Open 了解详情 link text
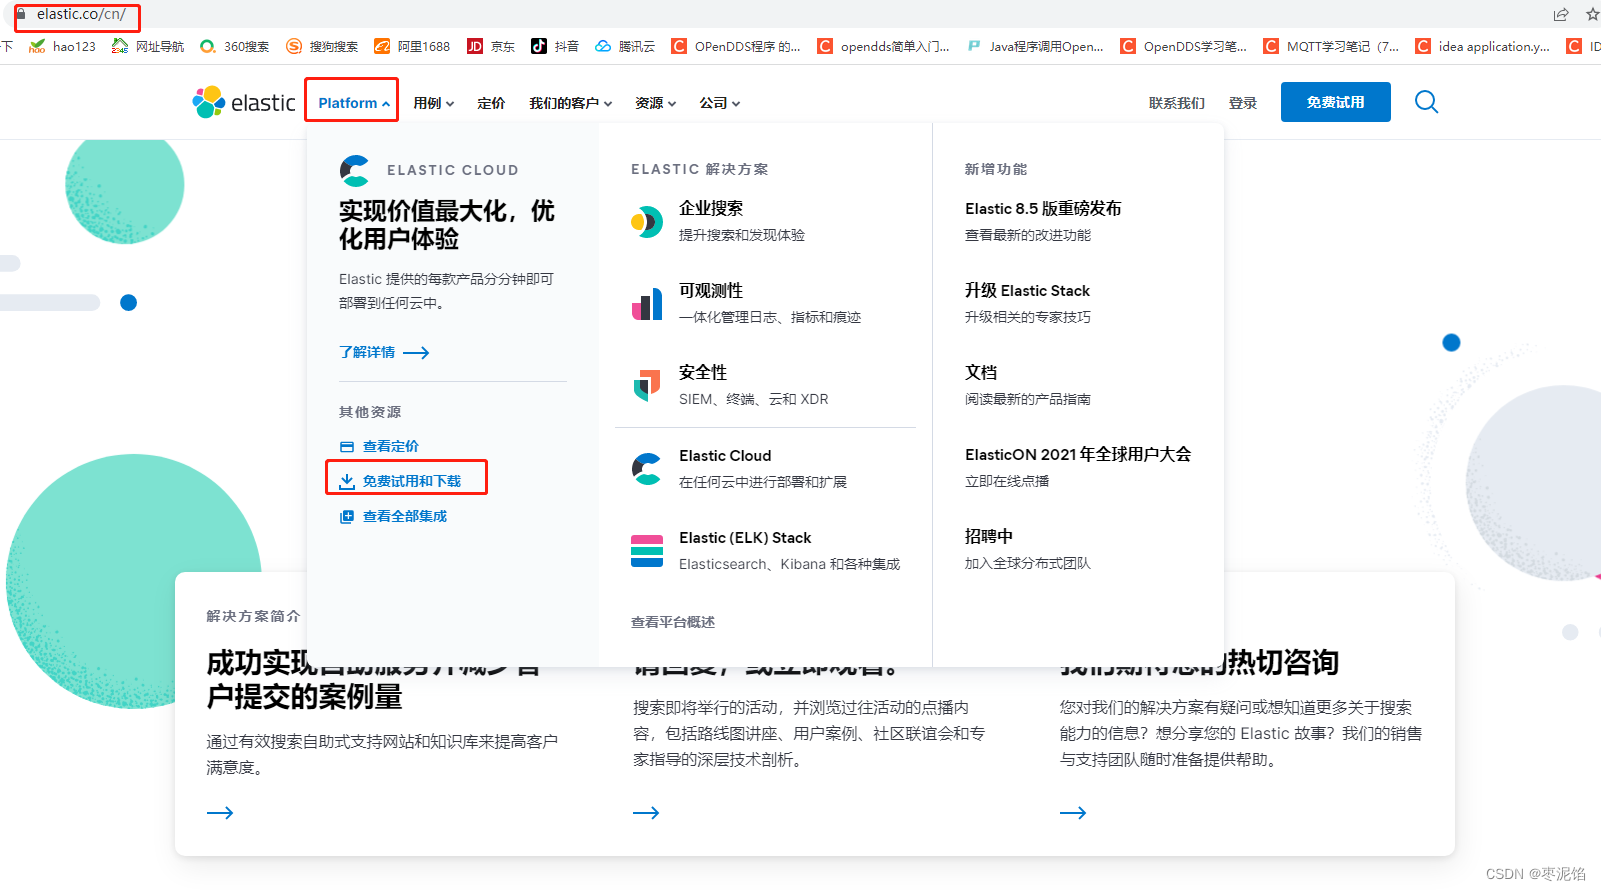The height and width of the screenshot is (891, 1601). click(367, 353)
